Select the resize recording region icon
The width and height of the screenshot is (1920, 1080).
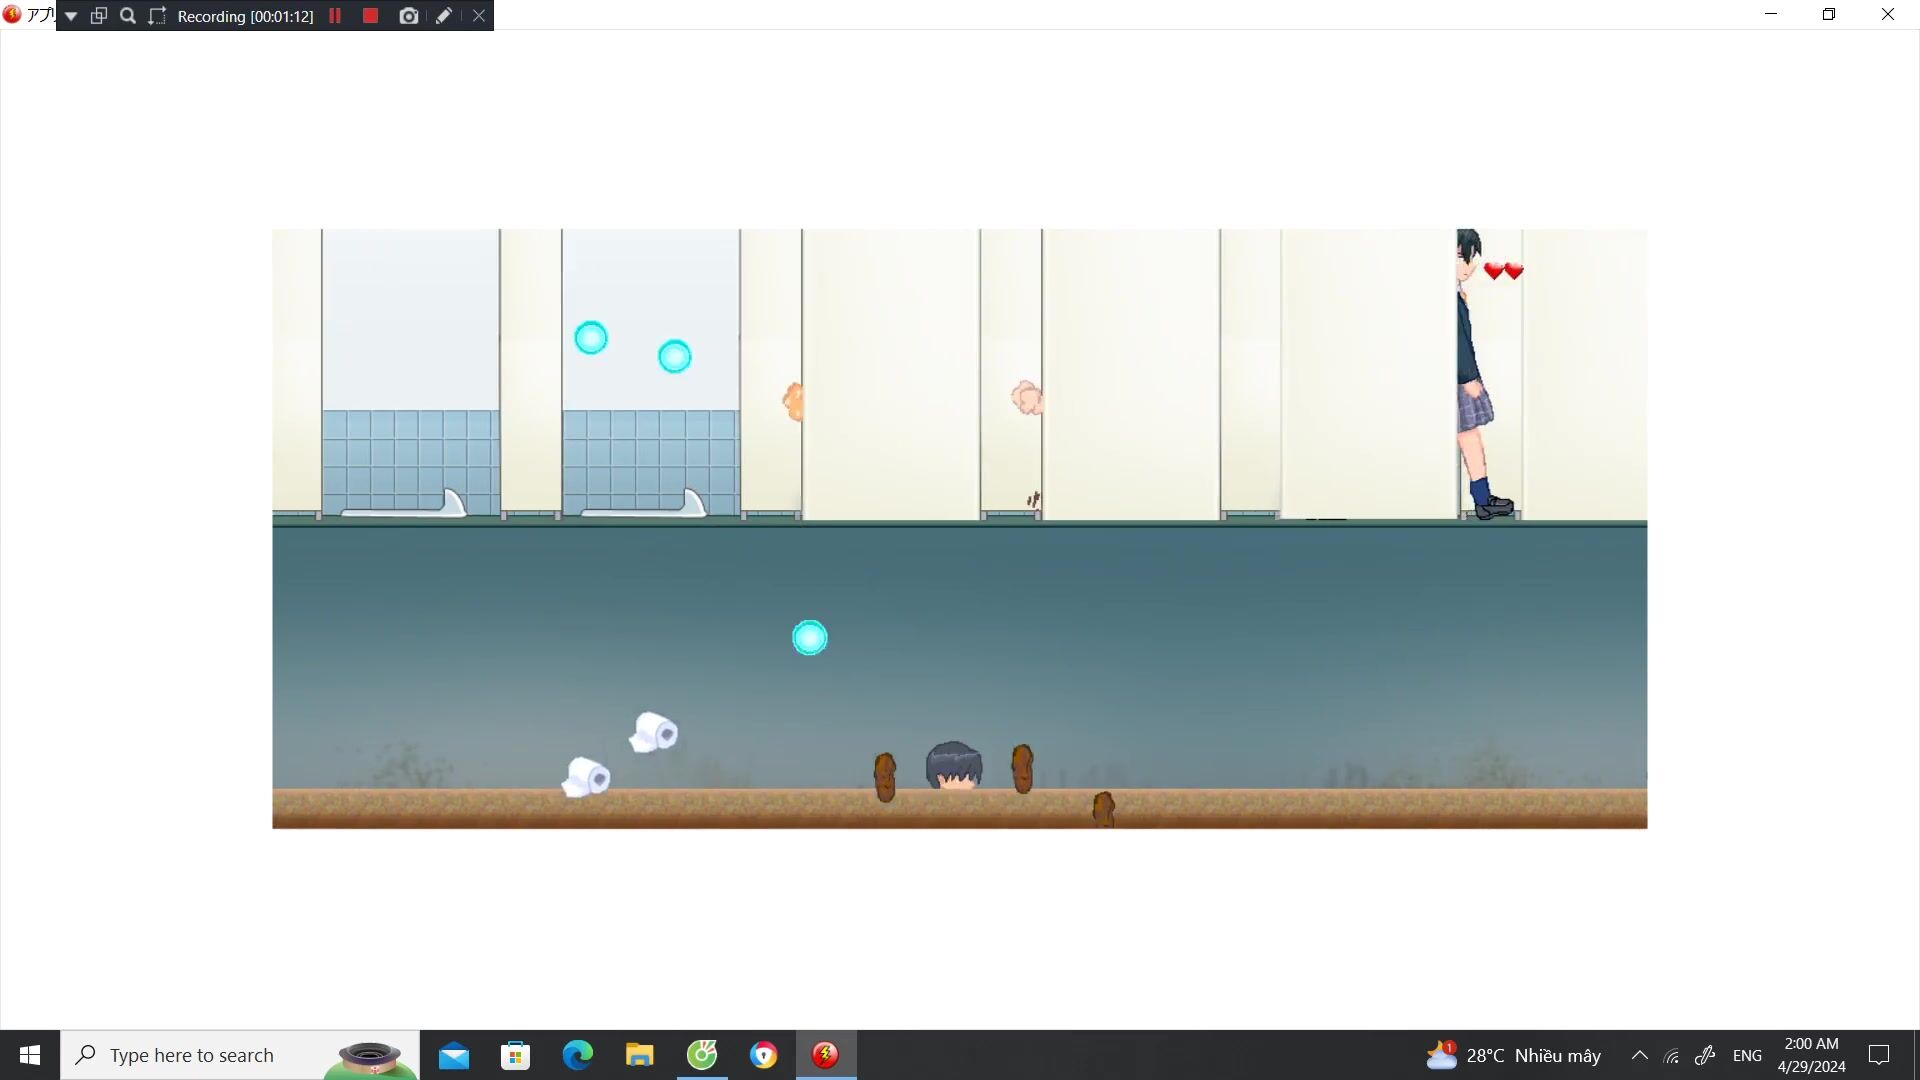[157, 16]
